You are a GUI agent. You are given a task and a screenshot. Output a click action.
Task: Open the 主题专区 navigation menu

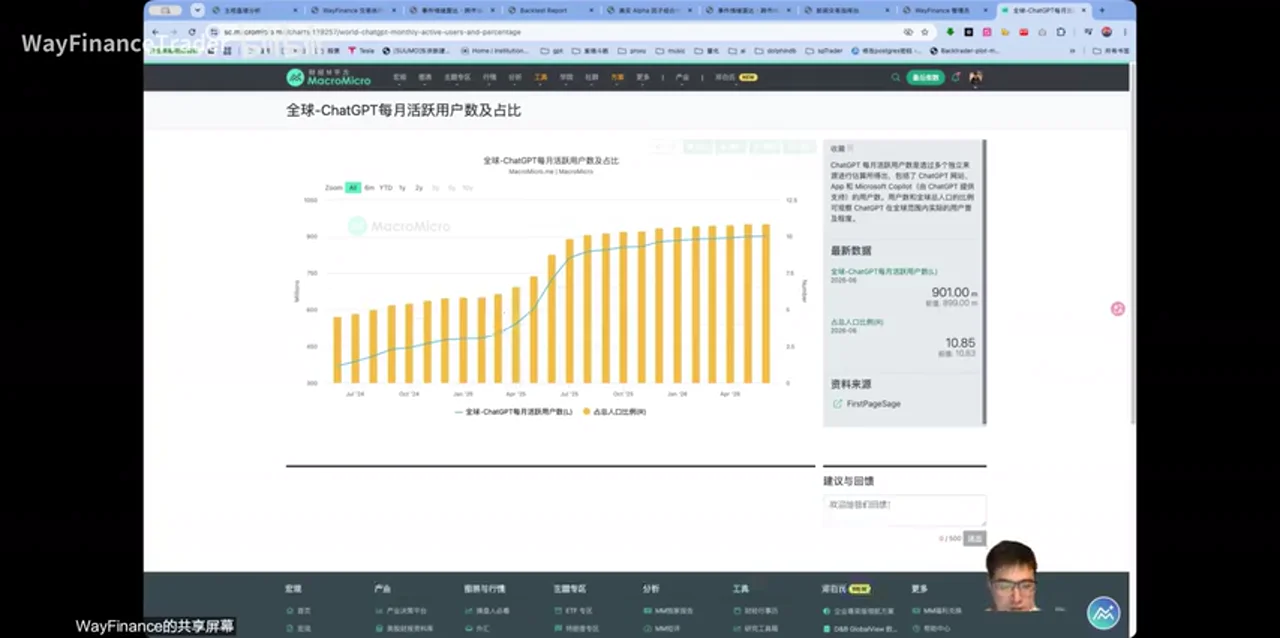pyautogui.click(x=457, y=77)
